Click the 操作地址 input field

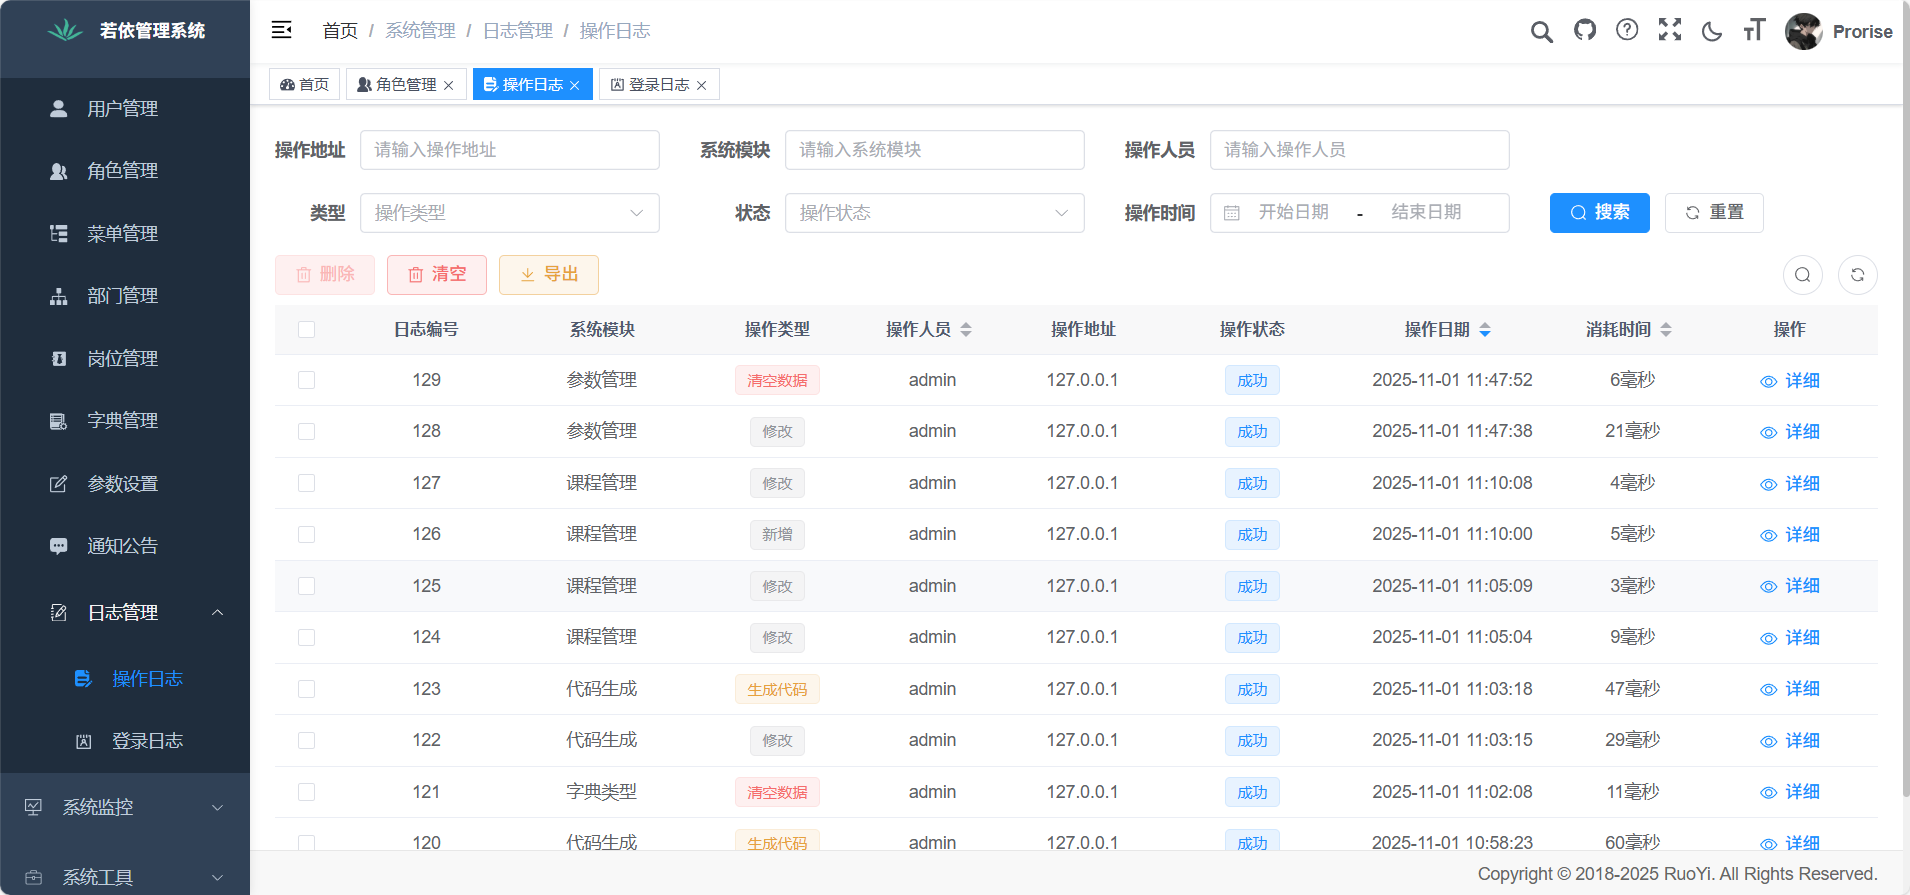tap(509, 150)
